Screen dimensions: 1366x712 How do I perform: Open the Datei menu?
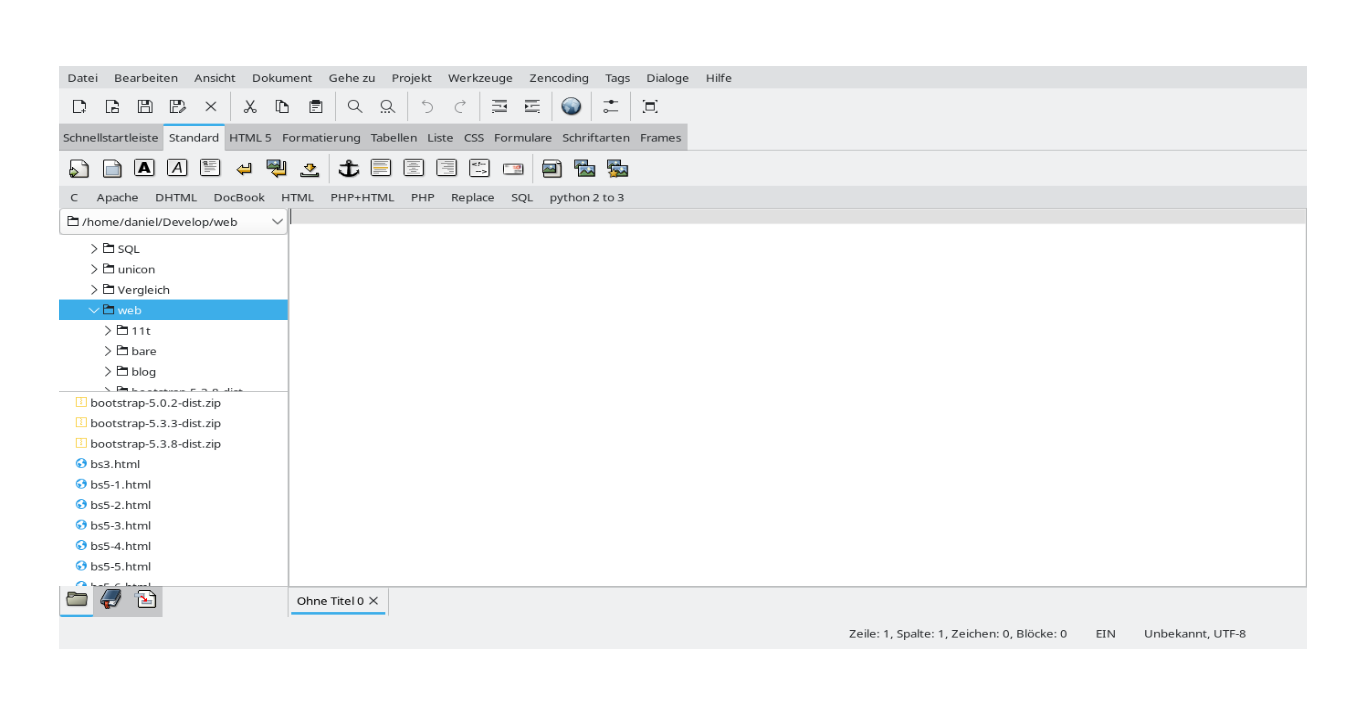(82, 77)
